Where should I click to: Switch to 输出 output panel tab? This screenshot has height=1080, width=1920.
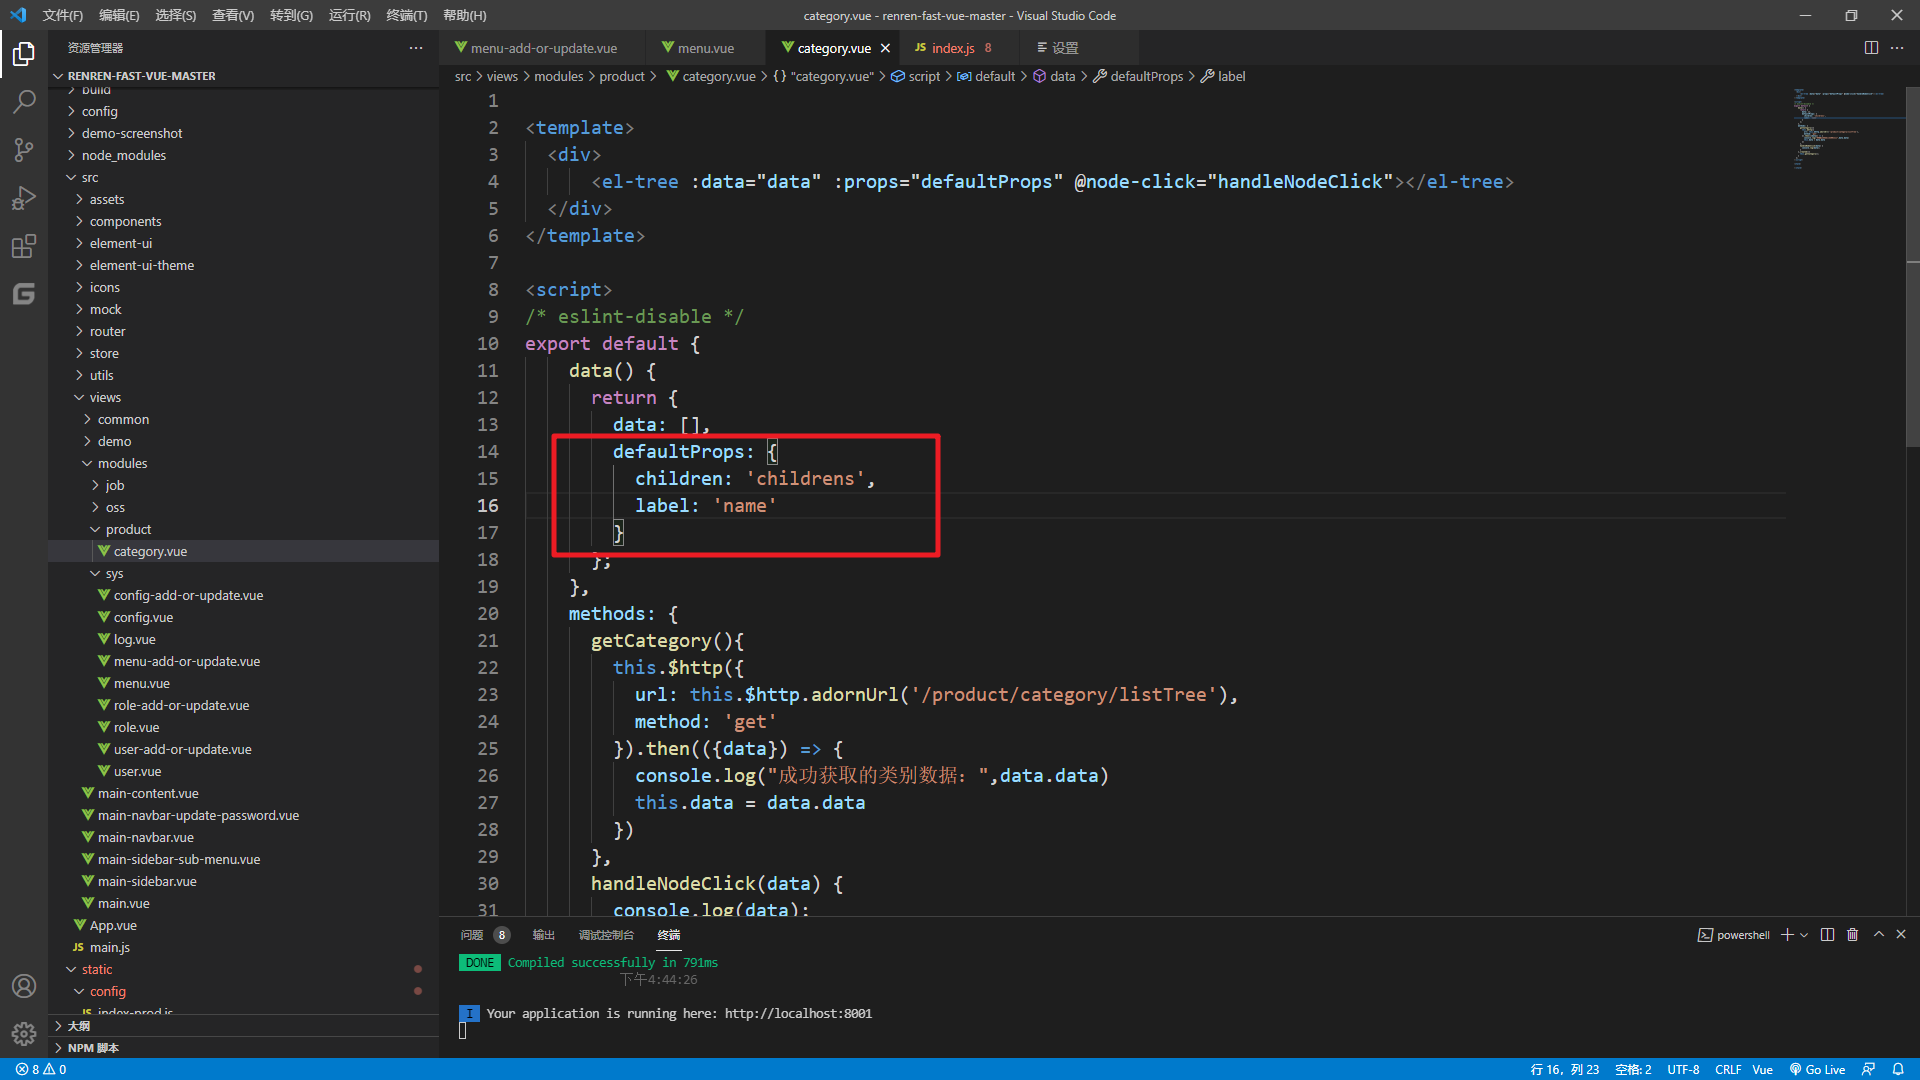pyautogui.click(x=543, y=935)
